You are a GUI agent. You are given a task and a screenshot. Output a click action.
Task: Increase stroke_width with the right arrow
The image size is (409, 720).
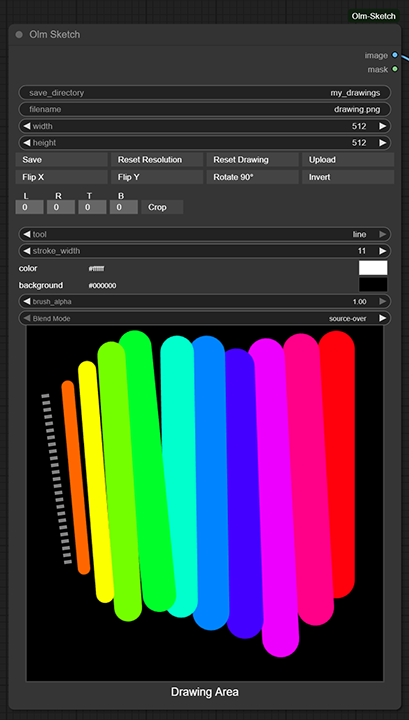pos(382,251)
